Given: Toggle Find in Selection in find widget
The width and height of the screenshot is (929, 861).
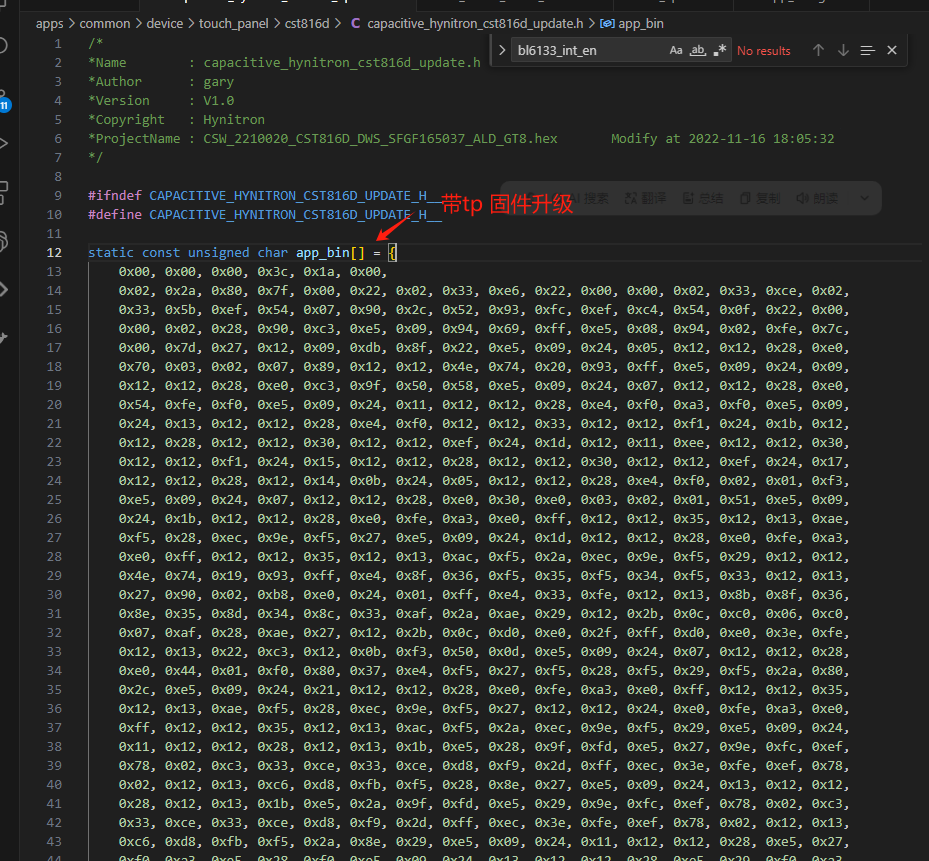Looking at the screenshot, I should (x=867, y=50).
